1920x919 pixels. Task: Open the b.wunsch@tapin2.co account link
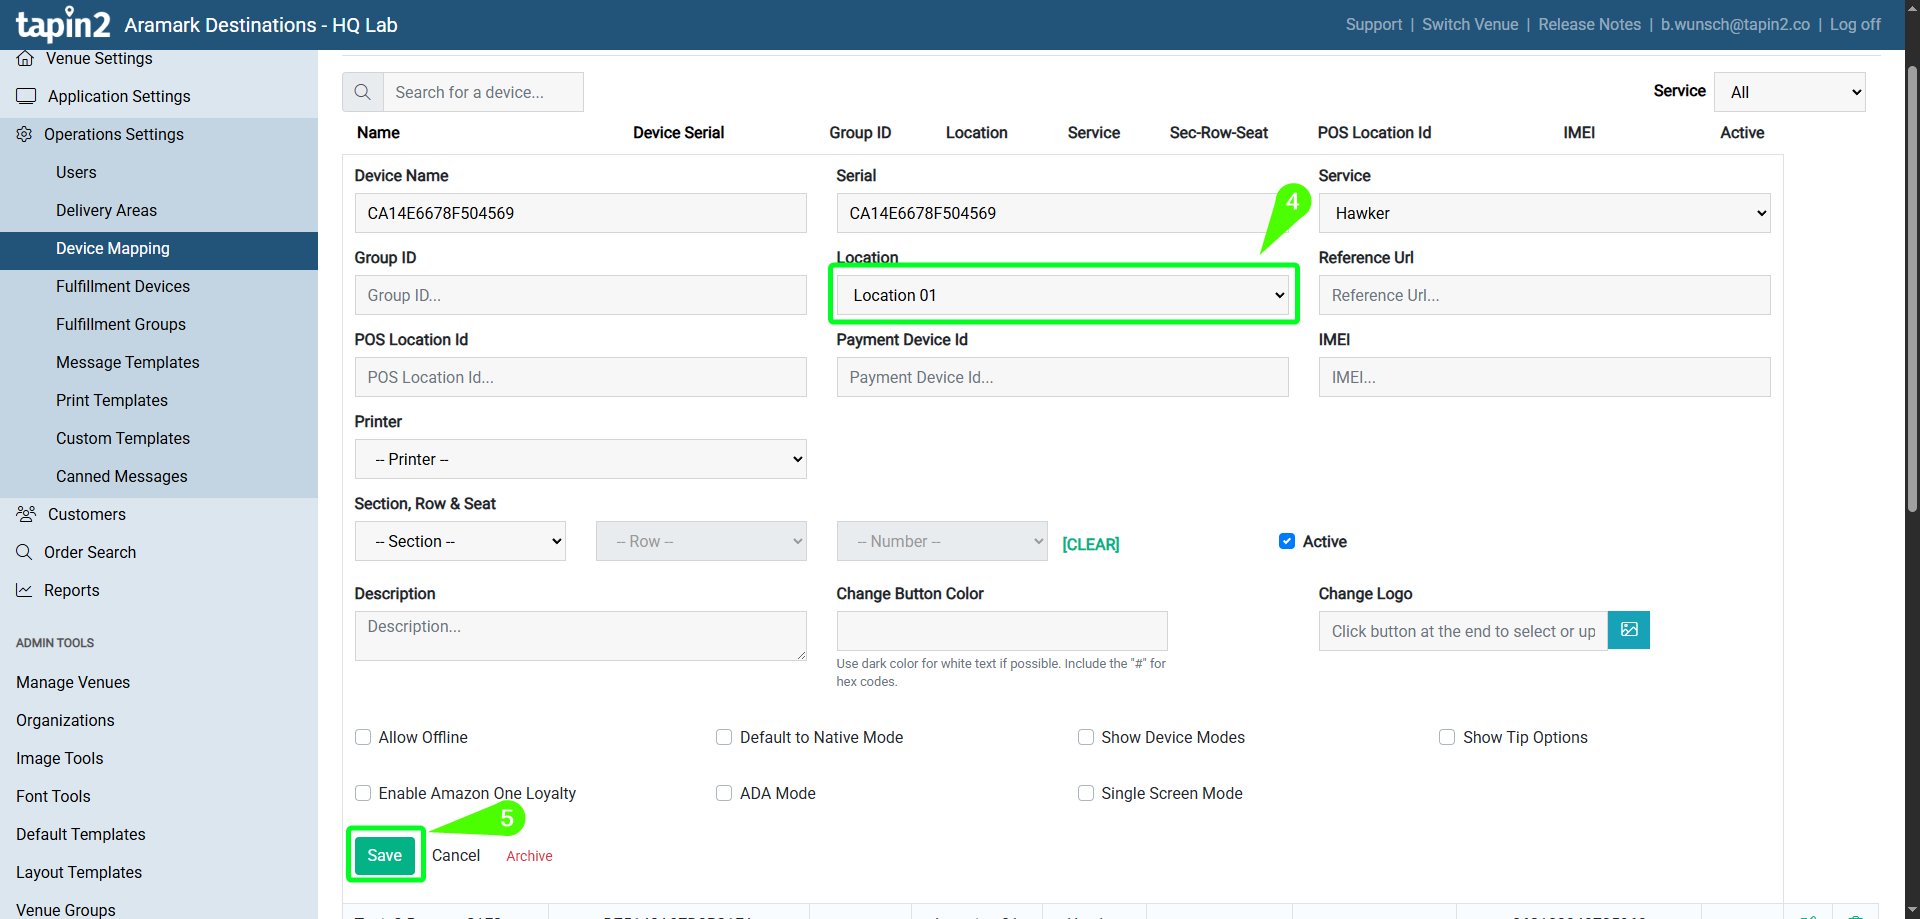pyautogui.click(x=1735, y=24)
